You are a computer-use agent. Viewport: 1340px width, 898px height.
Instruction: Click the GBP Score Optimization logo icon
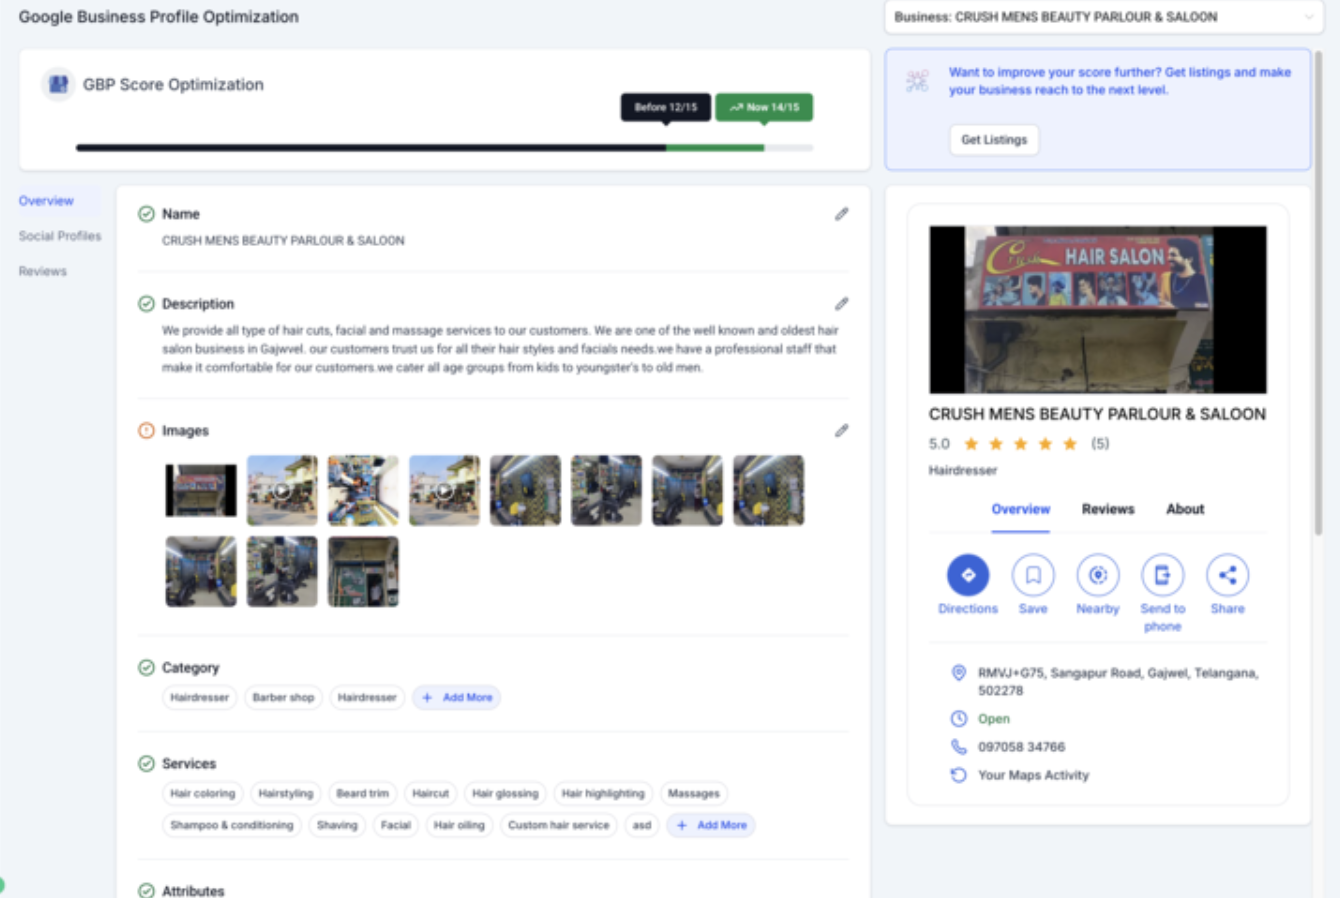pos(59,85)
